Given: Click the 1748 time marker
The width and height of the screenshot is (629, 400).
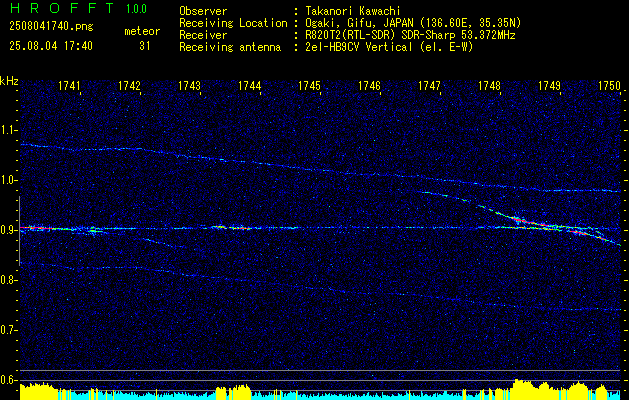Looking at the screenshot, I should [x=489, y=86].
